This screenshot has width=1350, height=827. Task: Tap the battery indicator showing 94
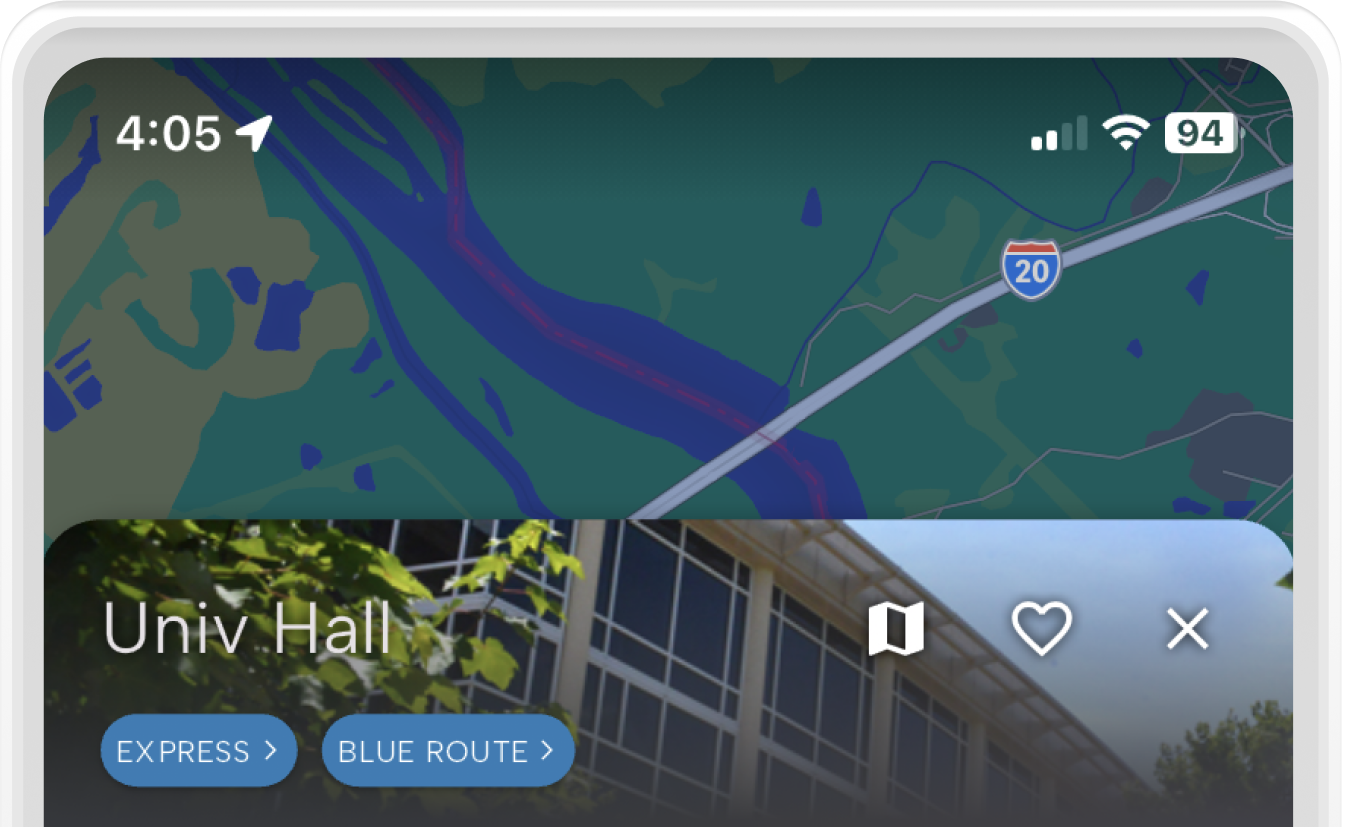point(1201,133)
